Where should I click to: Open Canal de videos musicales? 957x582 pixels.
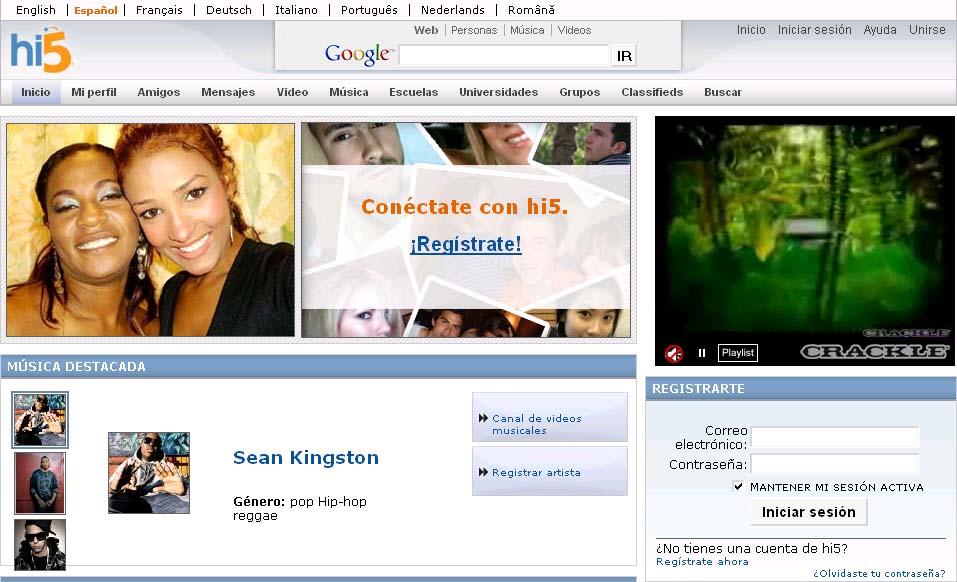550,417
